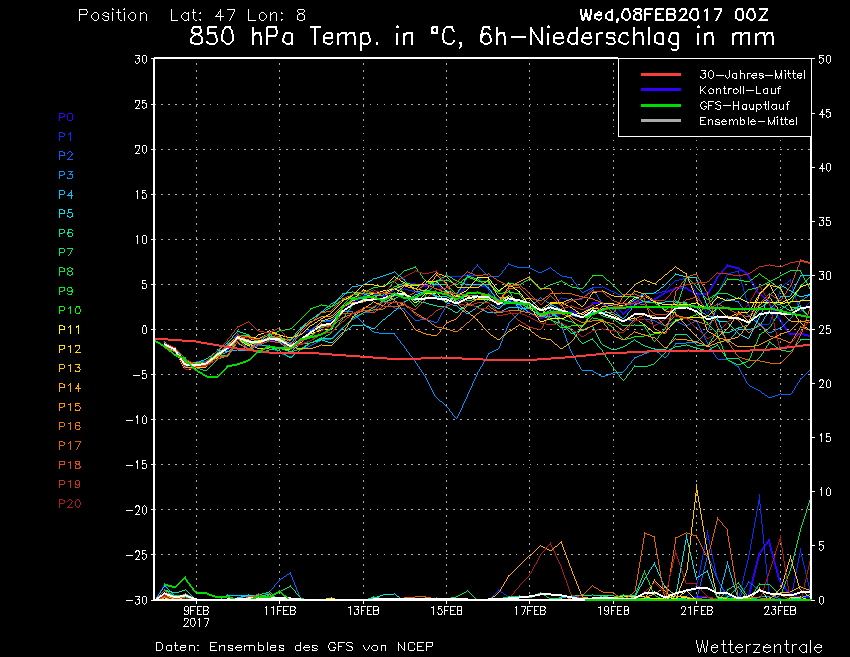Choose the orange P16 label
850x657 pixels.
point(69,426)
